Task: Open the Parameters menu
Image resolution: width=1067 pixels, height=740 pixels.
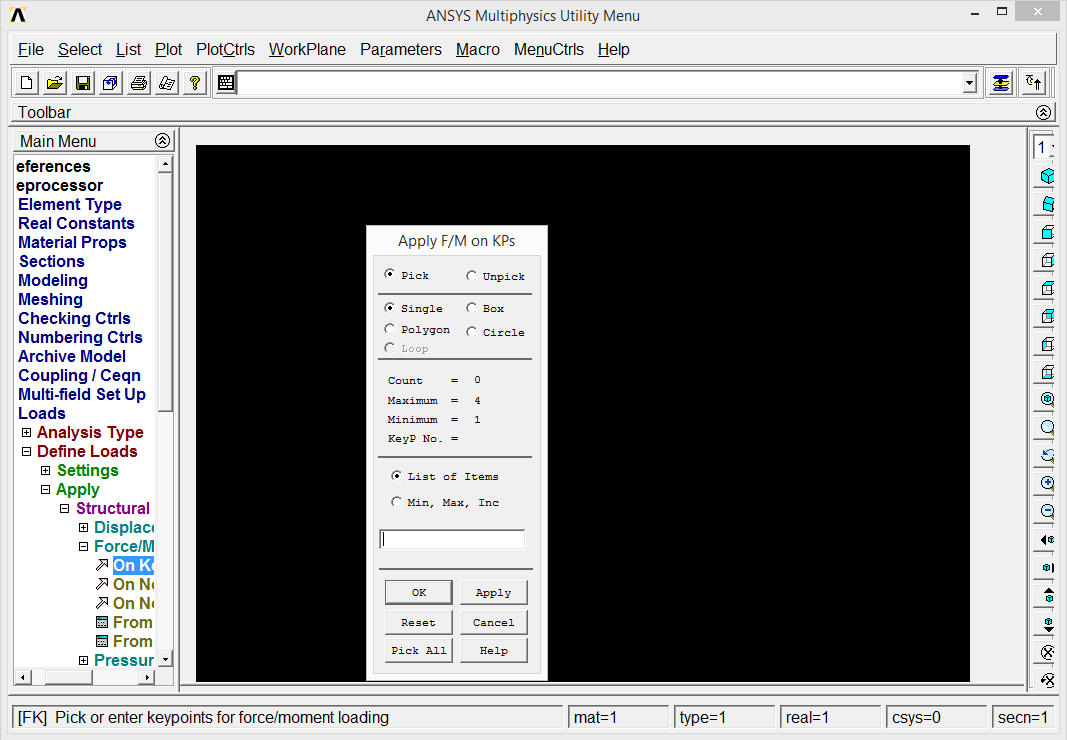Action: (401, 50)
